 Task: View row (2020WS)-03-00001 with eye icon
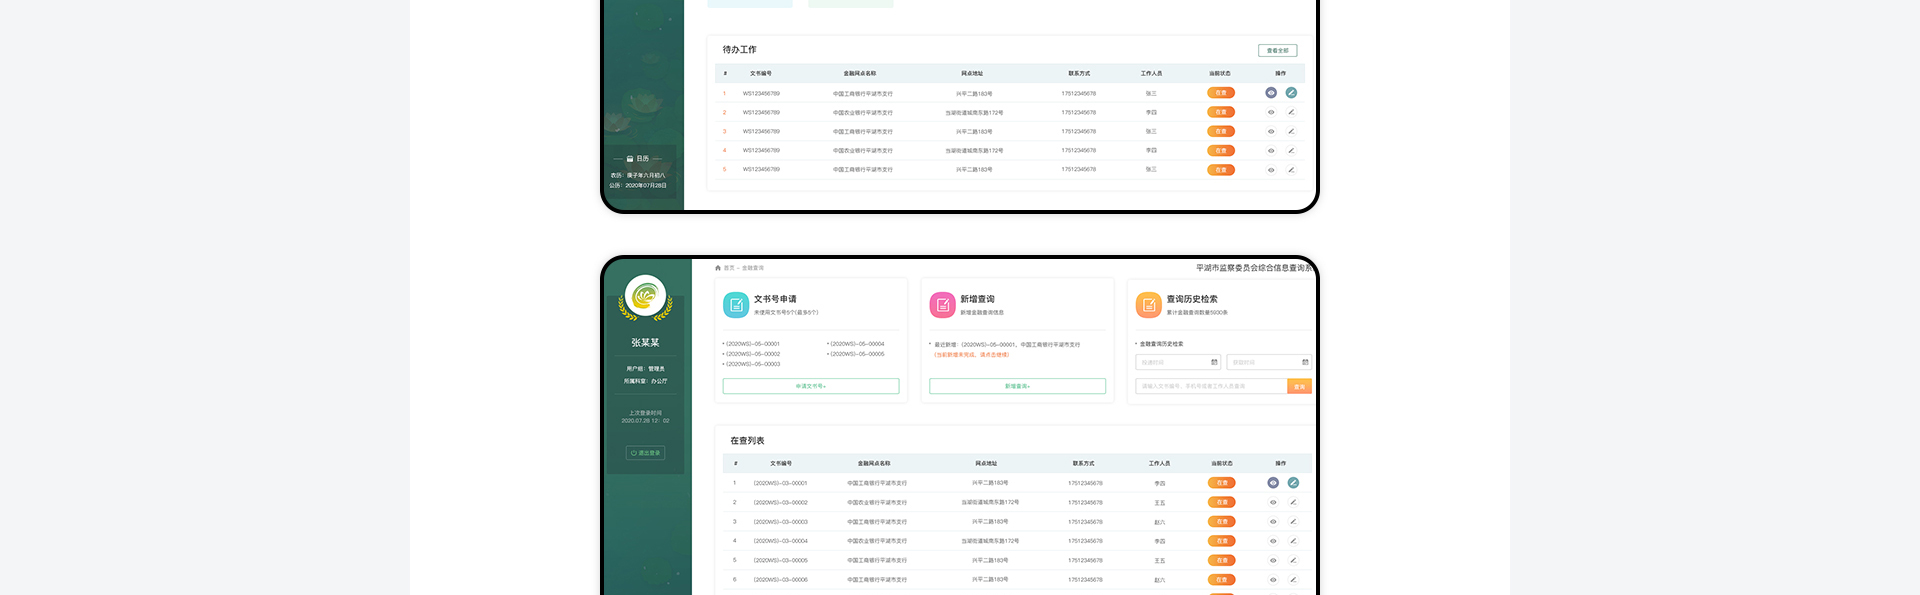pyautogui.click(x=1273, y=483)
